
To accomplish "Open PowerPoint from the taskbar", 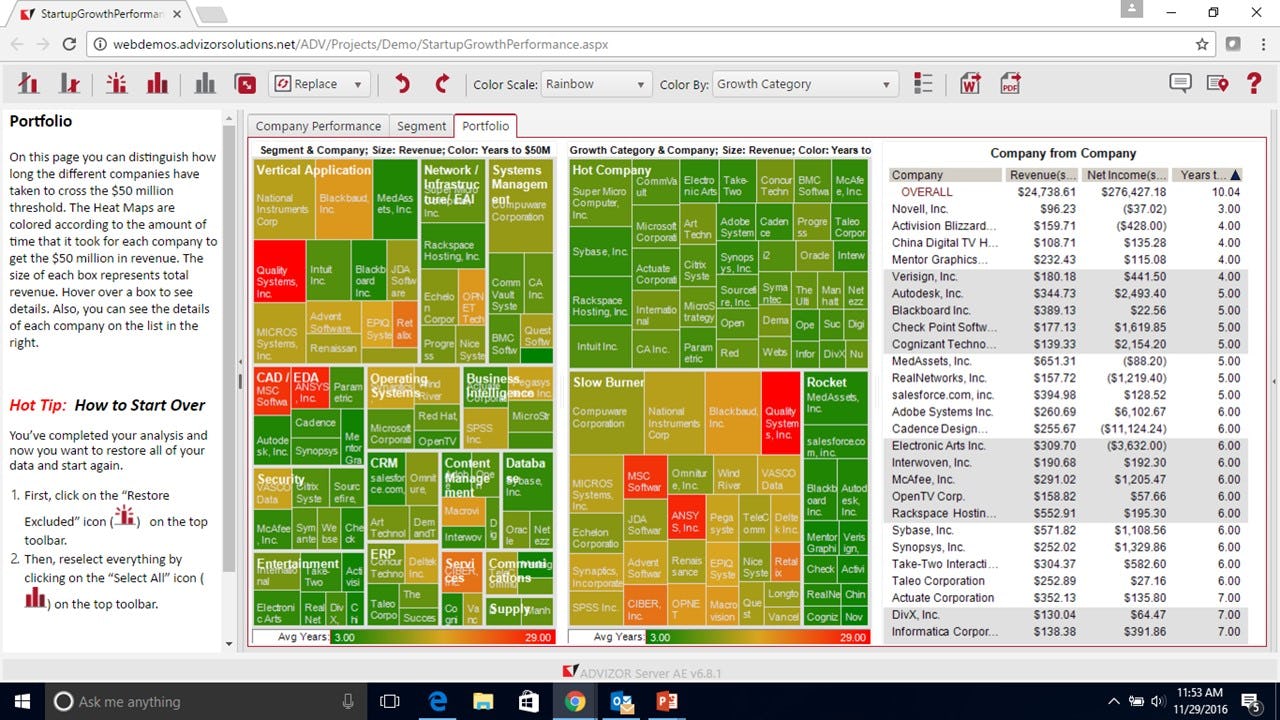I will click(668, 701).
